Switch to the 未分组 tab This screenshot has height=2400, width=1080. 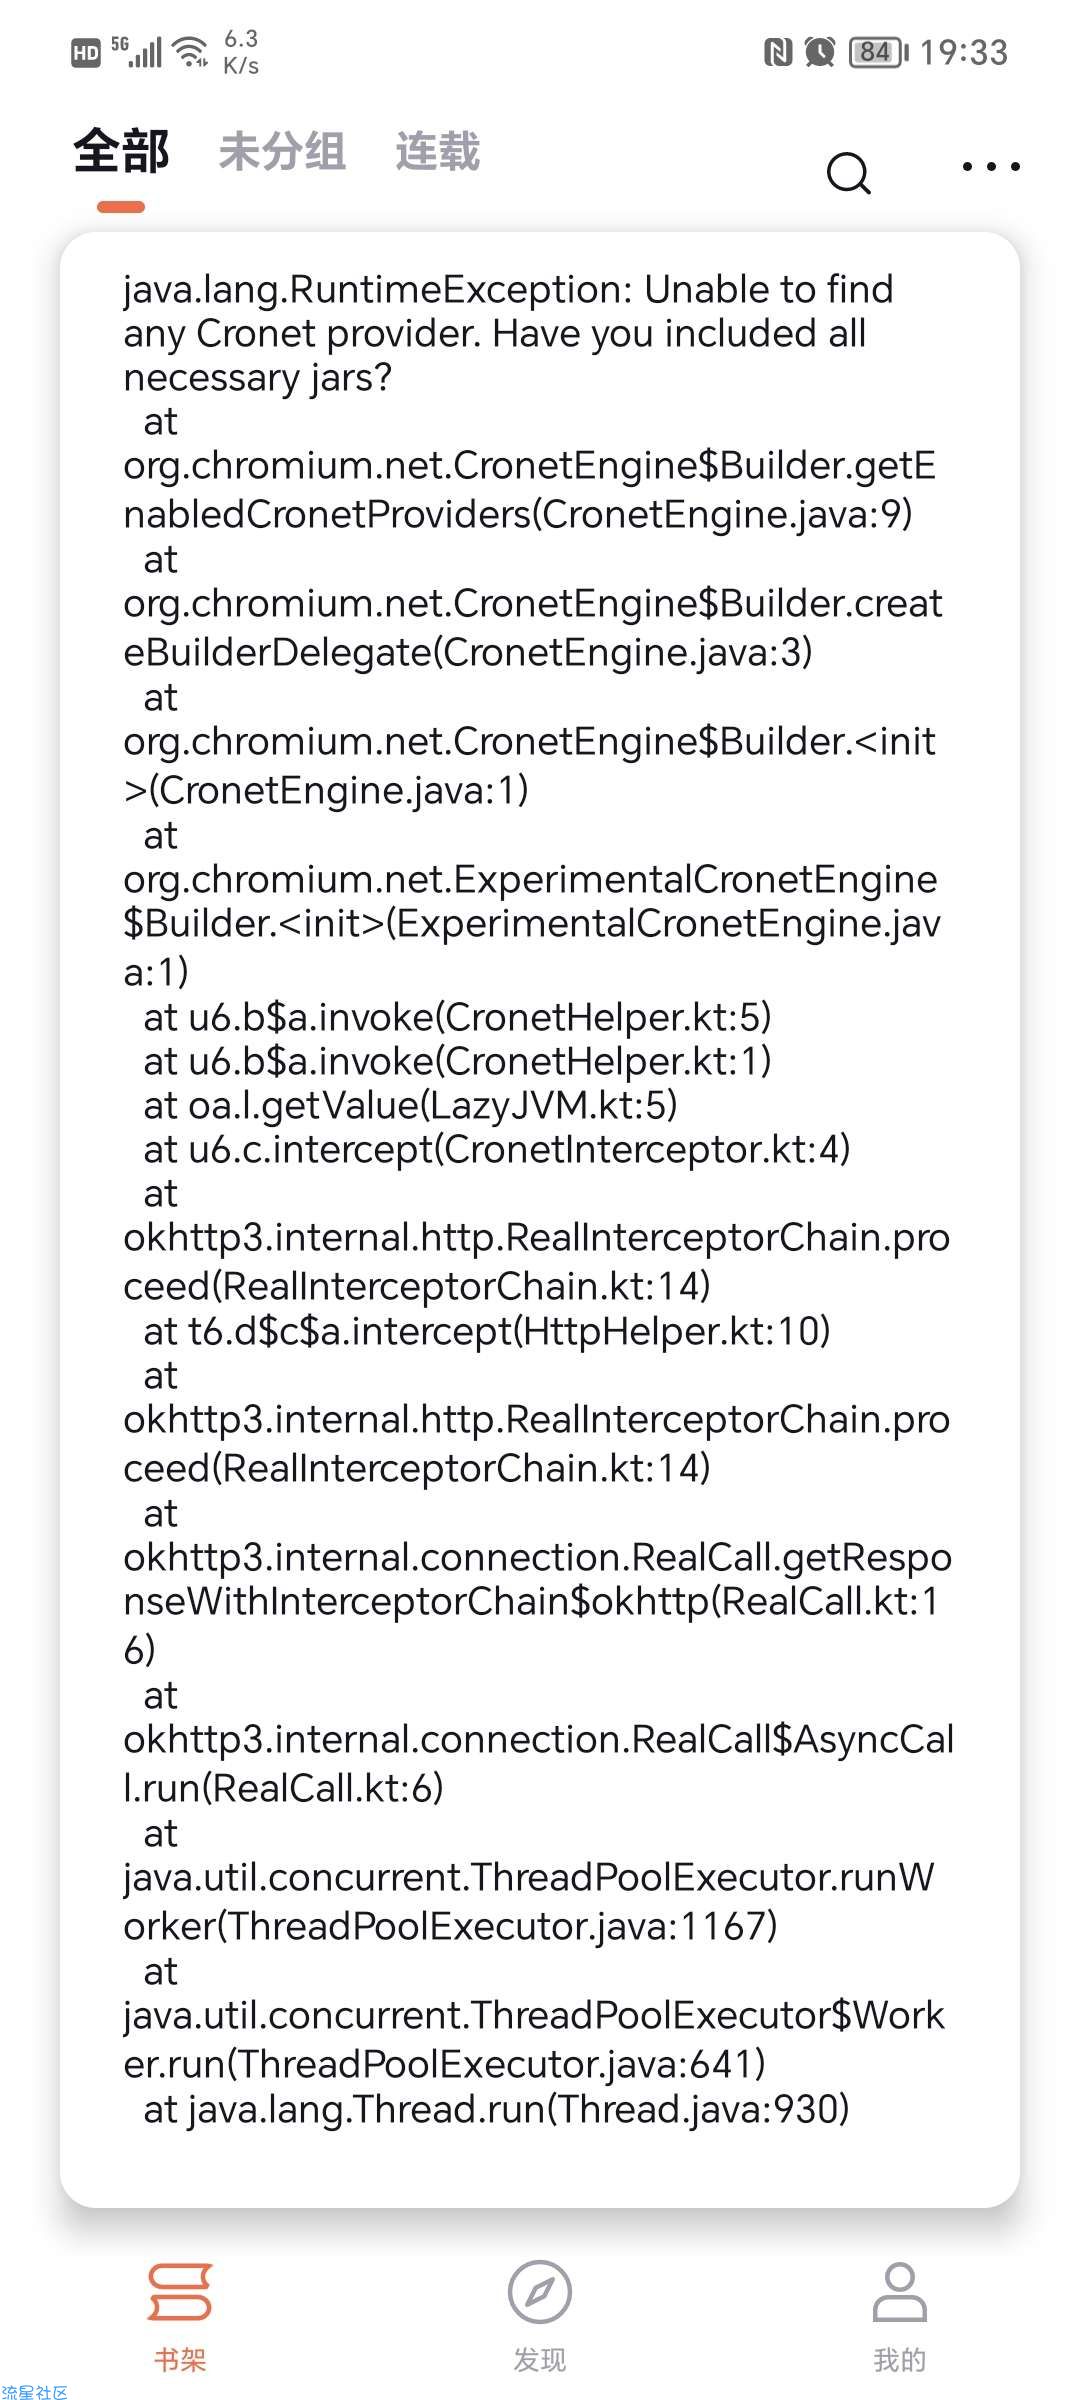pyautogui.click(x=282, y=152)
